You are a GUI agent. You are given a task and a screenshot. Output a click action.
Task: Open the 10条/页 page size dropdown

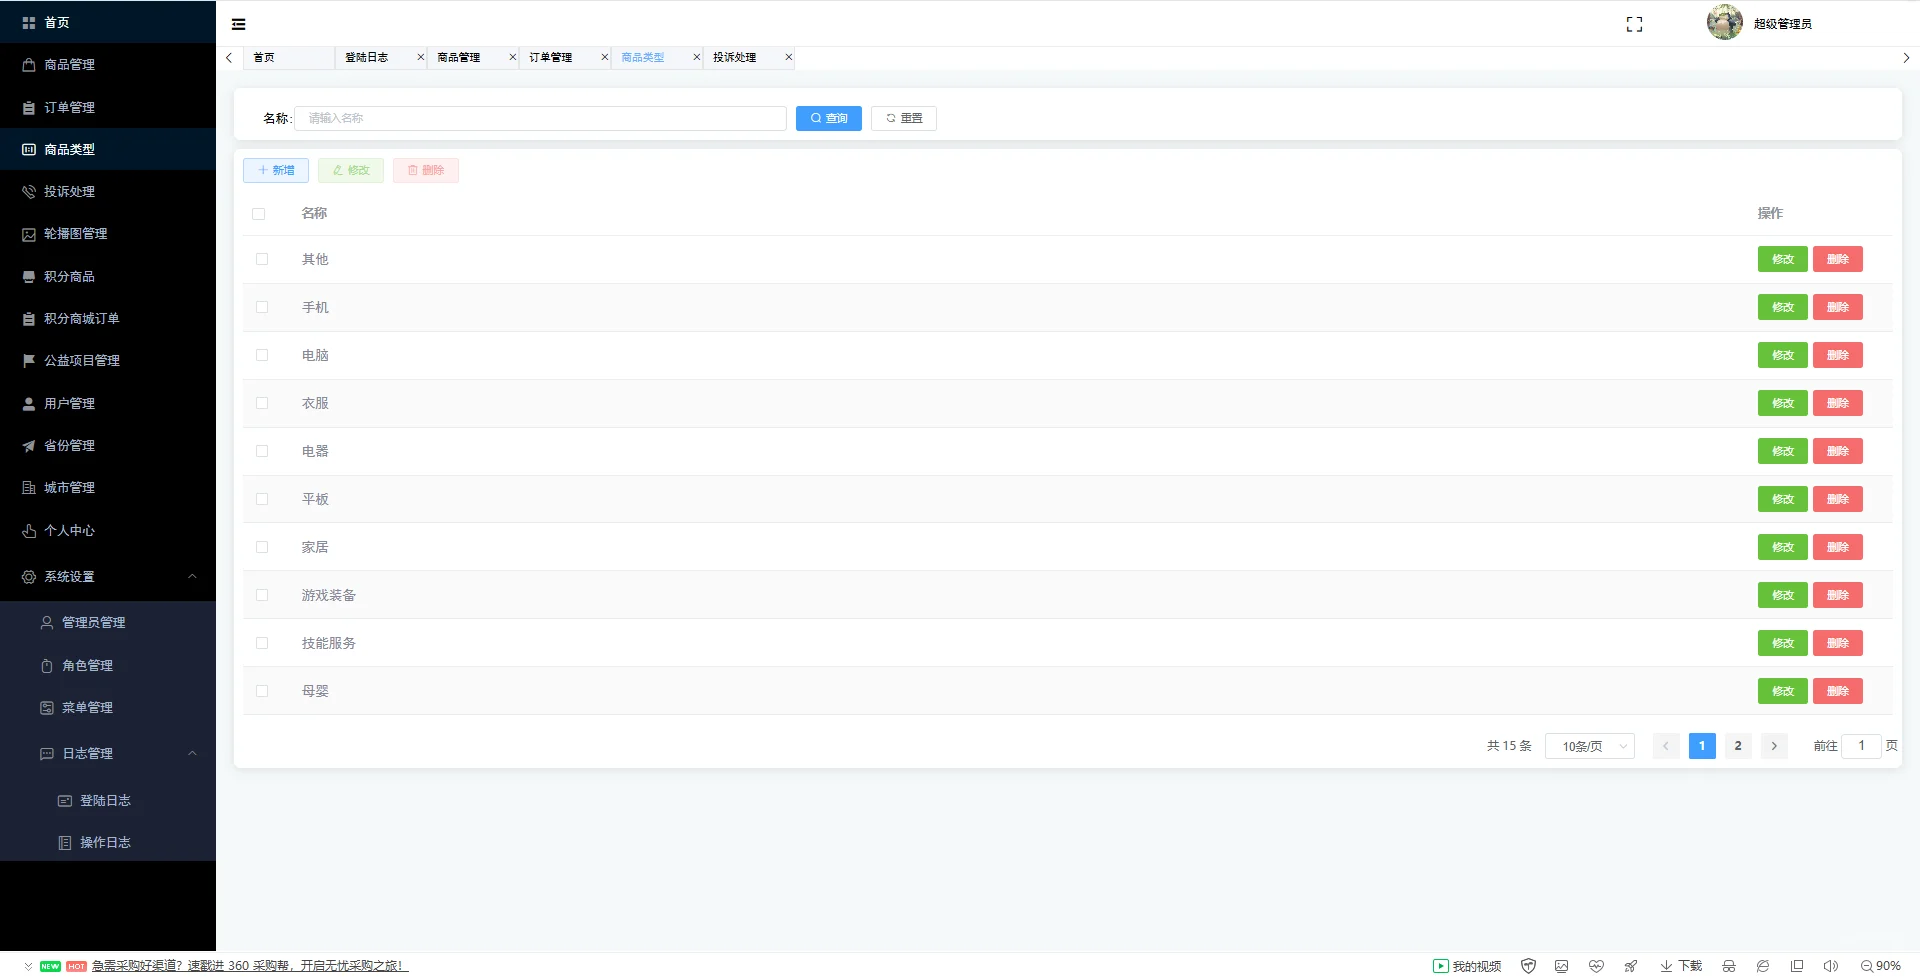(1589, 746)
